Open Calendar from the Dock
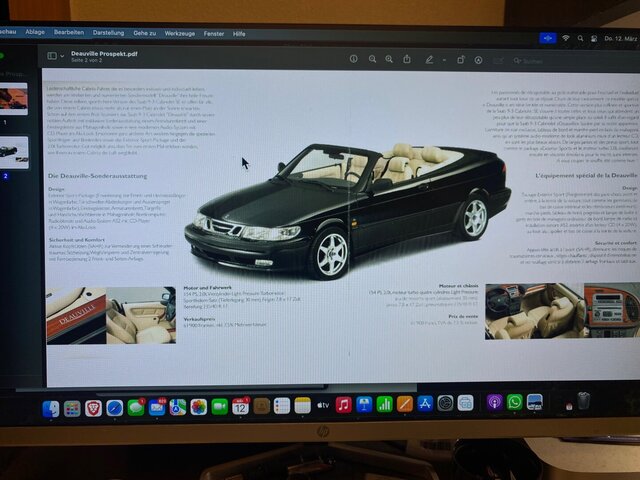Image resolution: width=640 pixels, height=480 pixels. click(x=240, y=407)
